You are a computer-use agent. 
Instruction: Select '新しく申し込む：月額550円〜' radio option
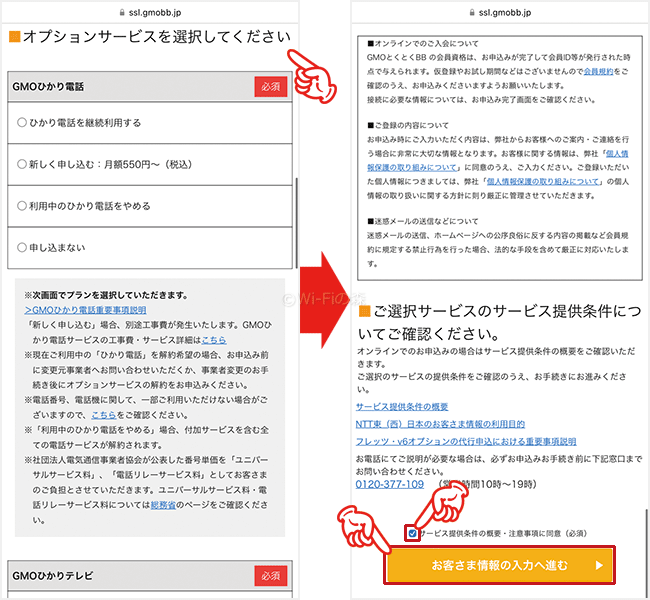coord(22,164)
